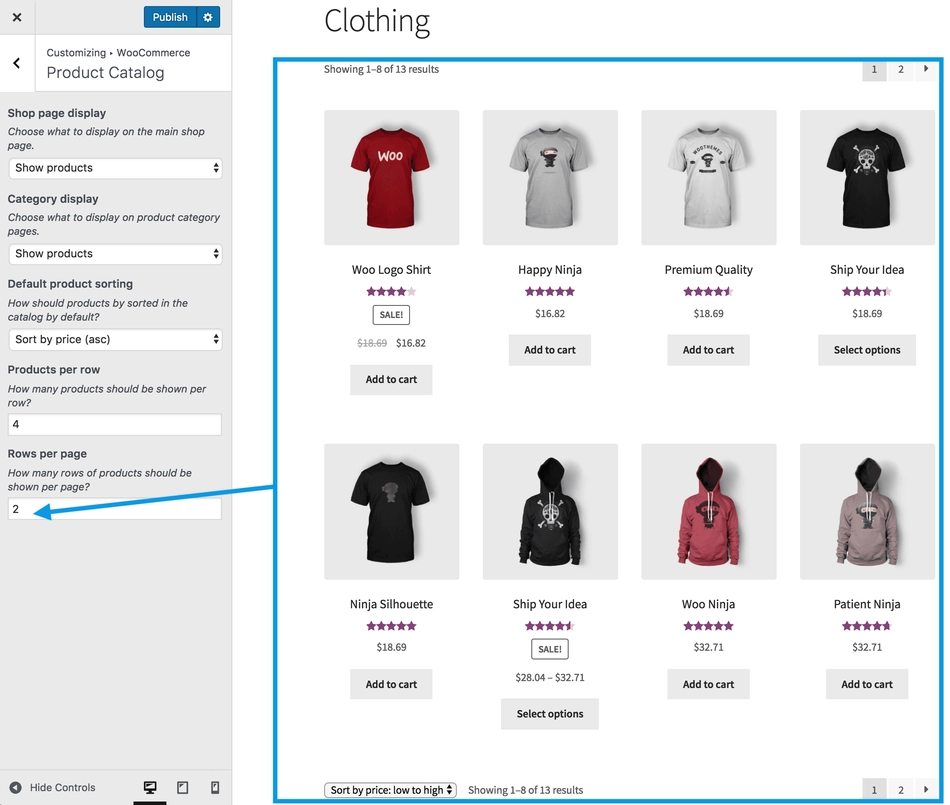Click Happy Ninja star rating

(550, 291)
